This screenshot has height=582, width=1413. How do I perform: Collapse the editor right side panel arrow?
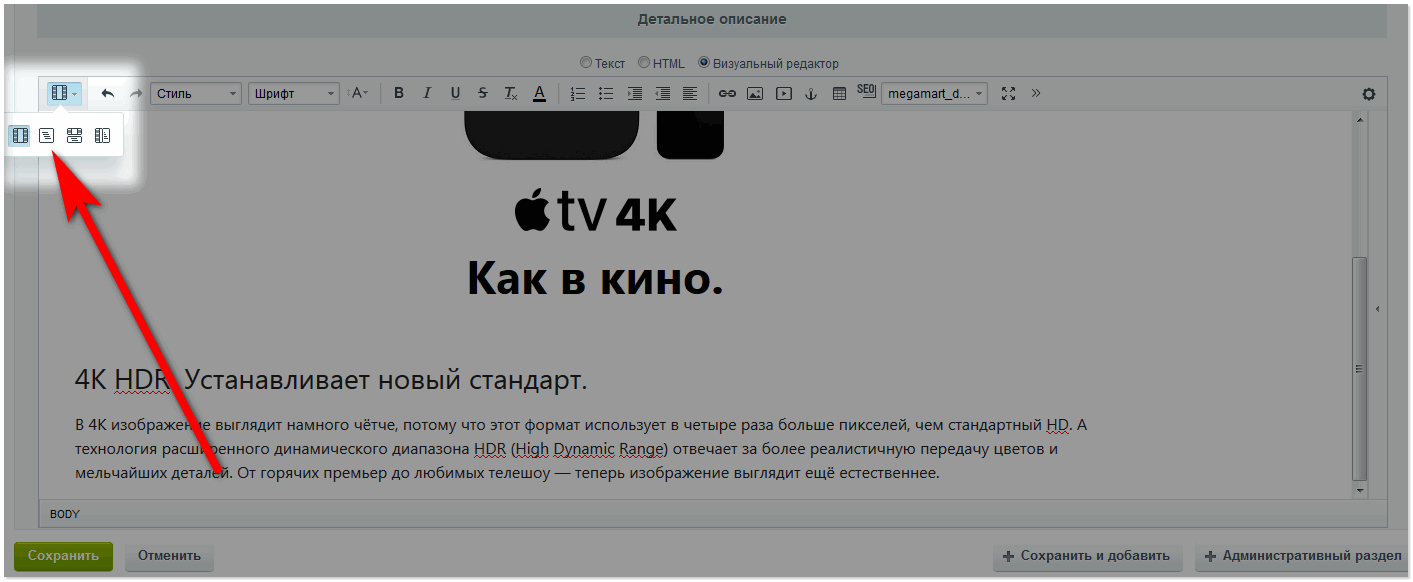click(x=1377, y=309)
